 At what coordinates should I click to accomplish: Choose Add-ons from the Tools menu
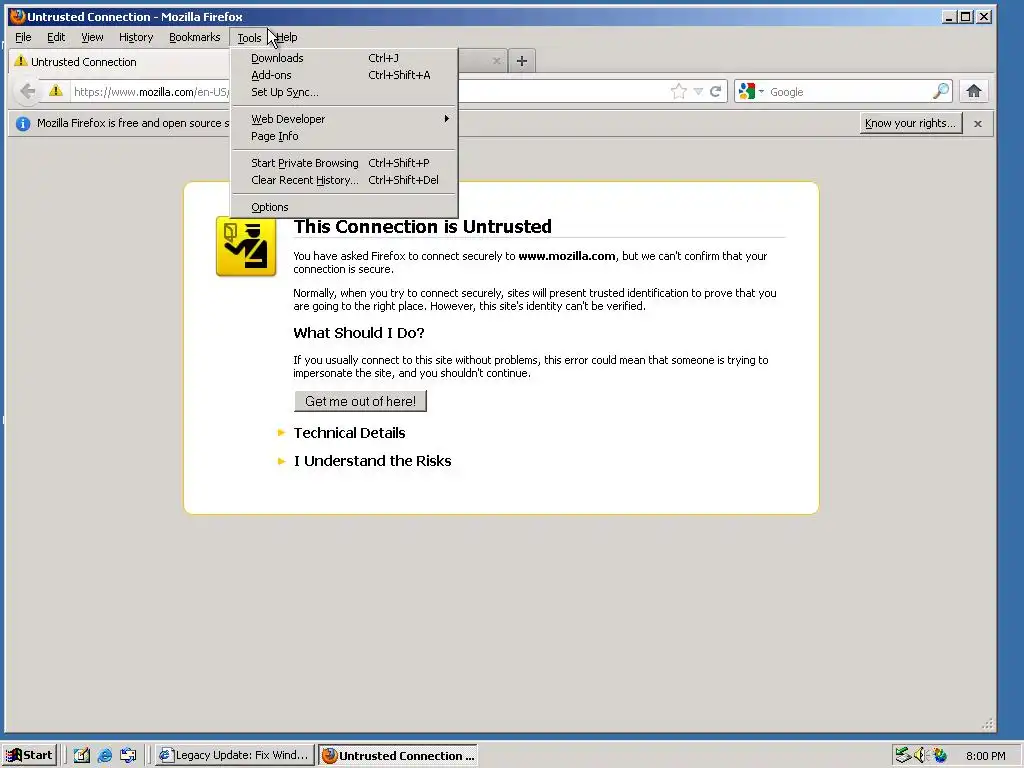[344, 75]
